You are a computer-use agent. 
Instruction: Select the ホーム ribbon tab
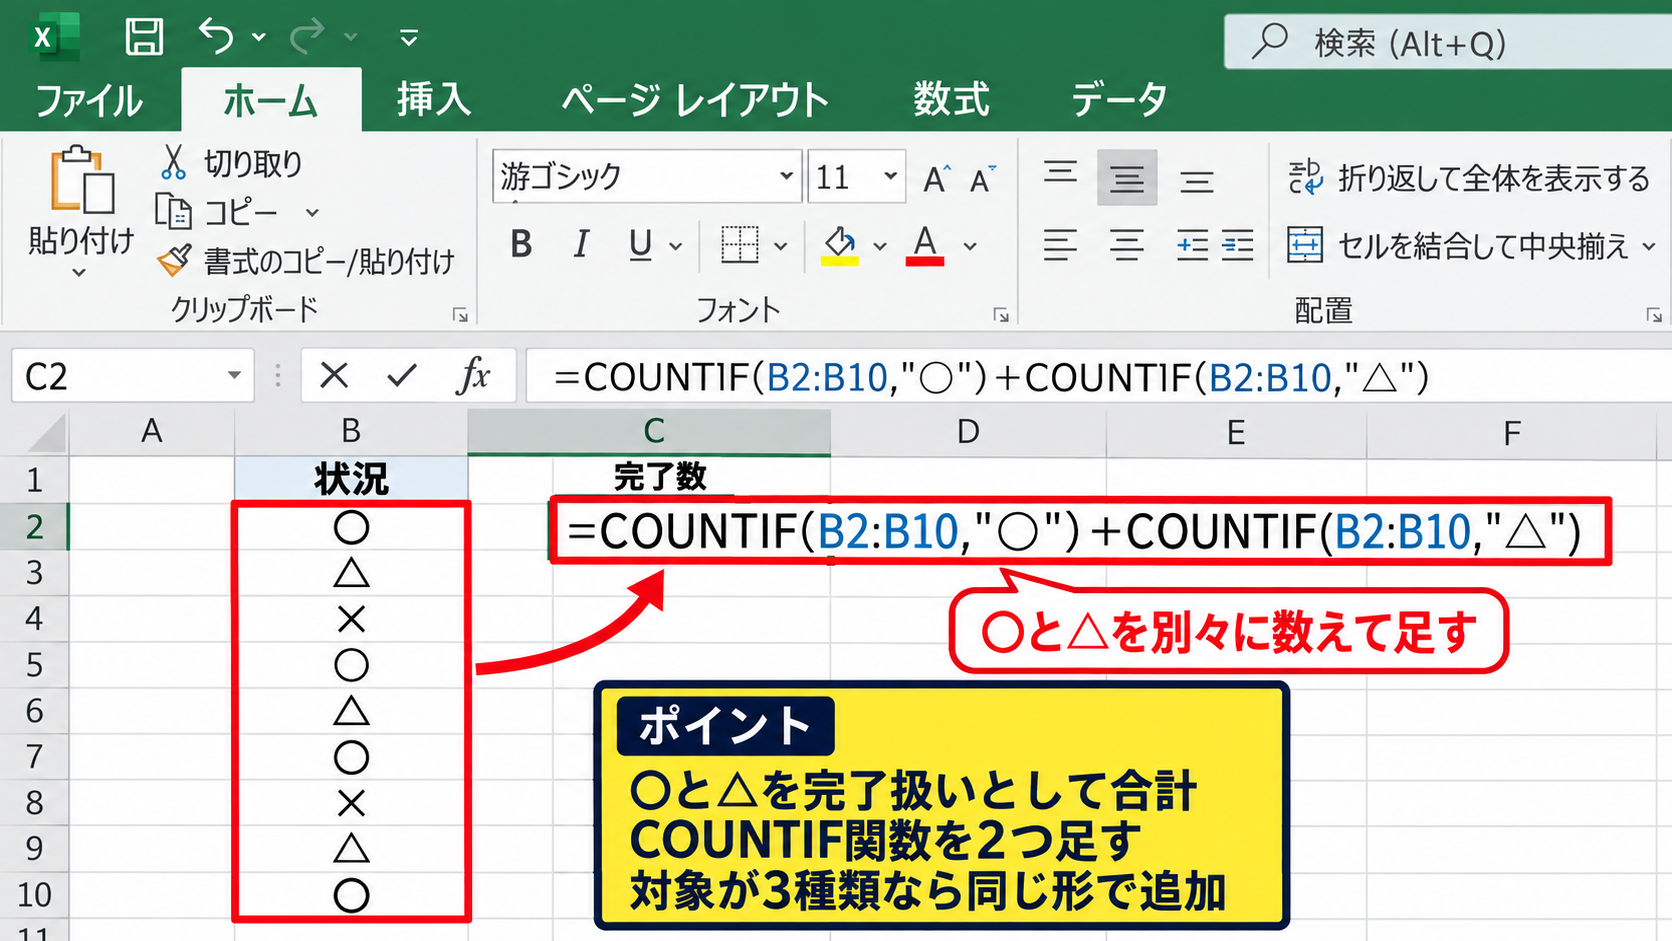(270, 100)
